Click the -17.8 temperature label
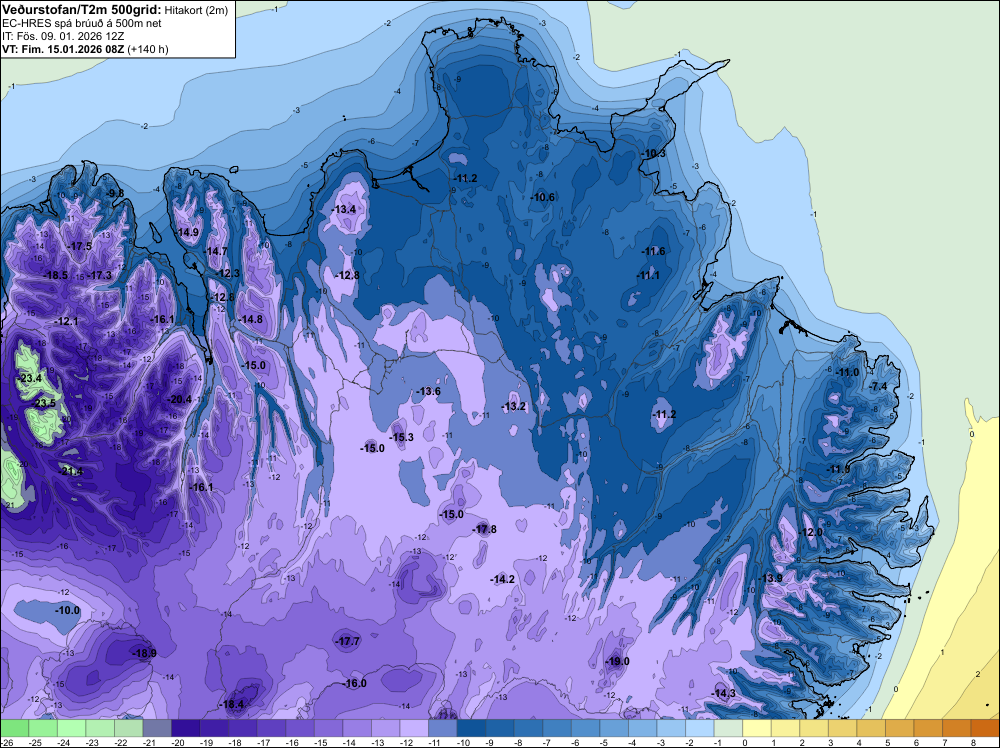This screenshot has height=748, width=1000. pyautogui.click(x=484, y=529)
